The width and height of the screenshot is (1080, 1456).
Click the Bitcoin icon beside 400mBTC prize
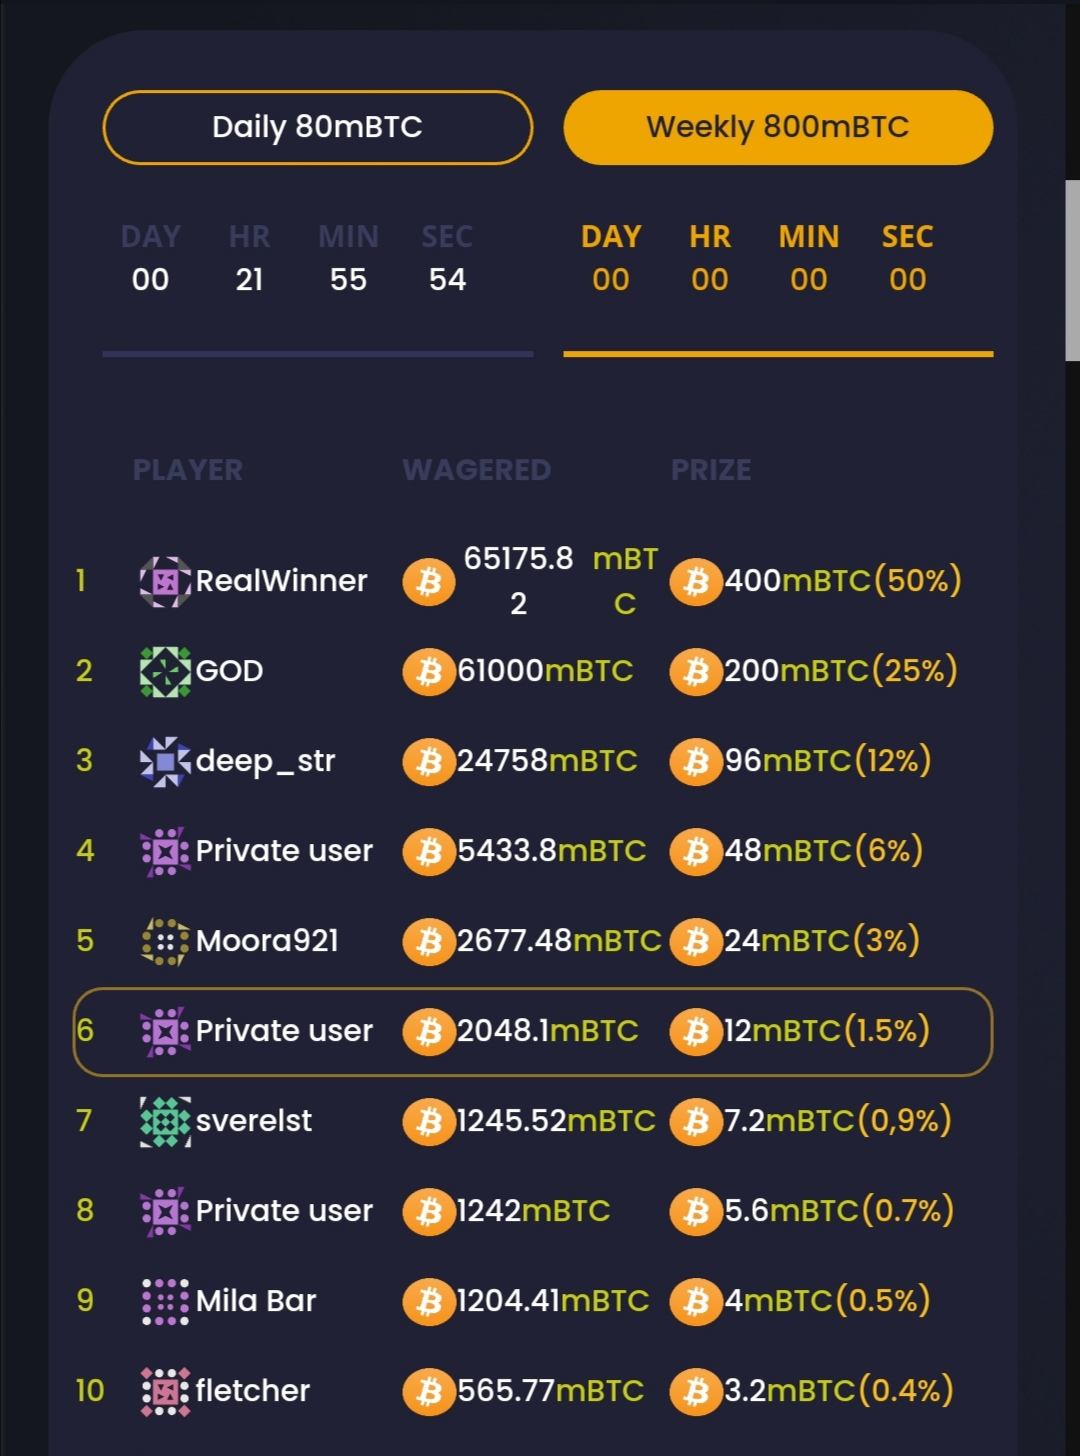696,581
